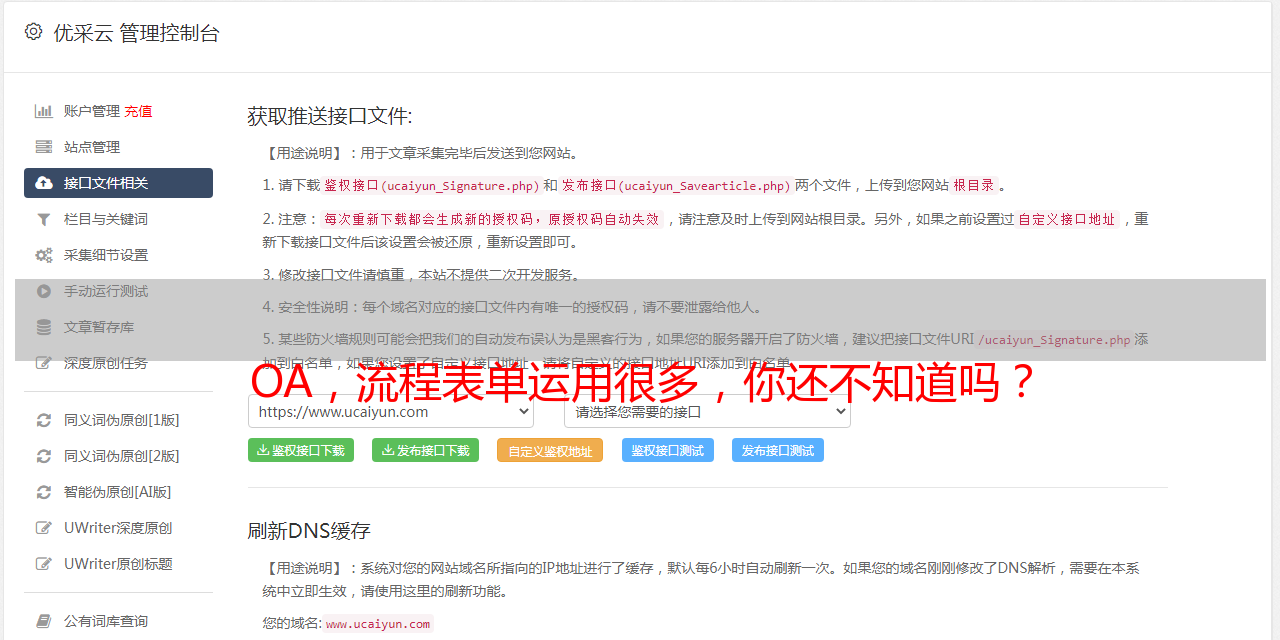Viewport: 1280px width, 640px height.
Task: Open 采集细节设置 menu item
Action: coord(106,255)
